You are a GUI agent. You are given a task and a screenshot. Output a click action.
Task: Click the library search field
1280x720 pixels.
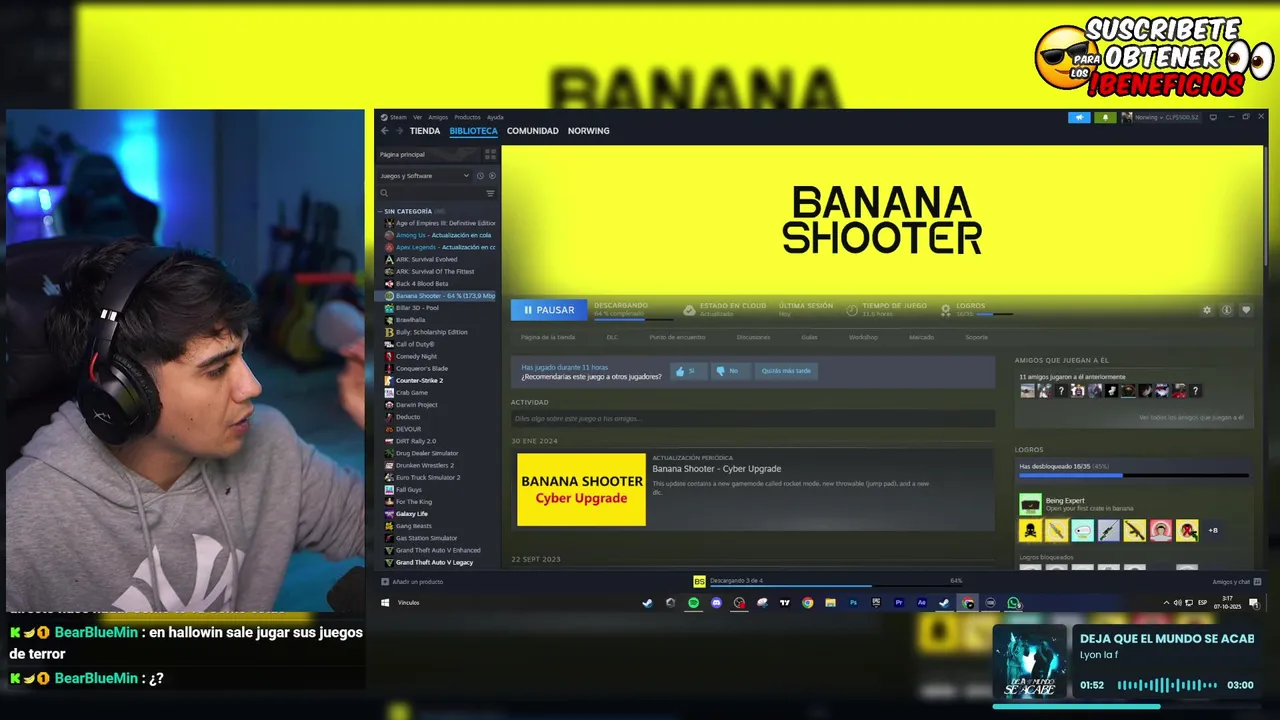click(x=431, y=193)
